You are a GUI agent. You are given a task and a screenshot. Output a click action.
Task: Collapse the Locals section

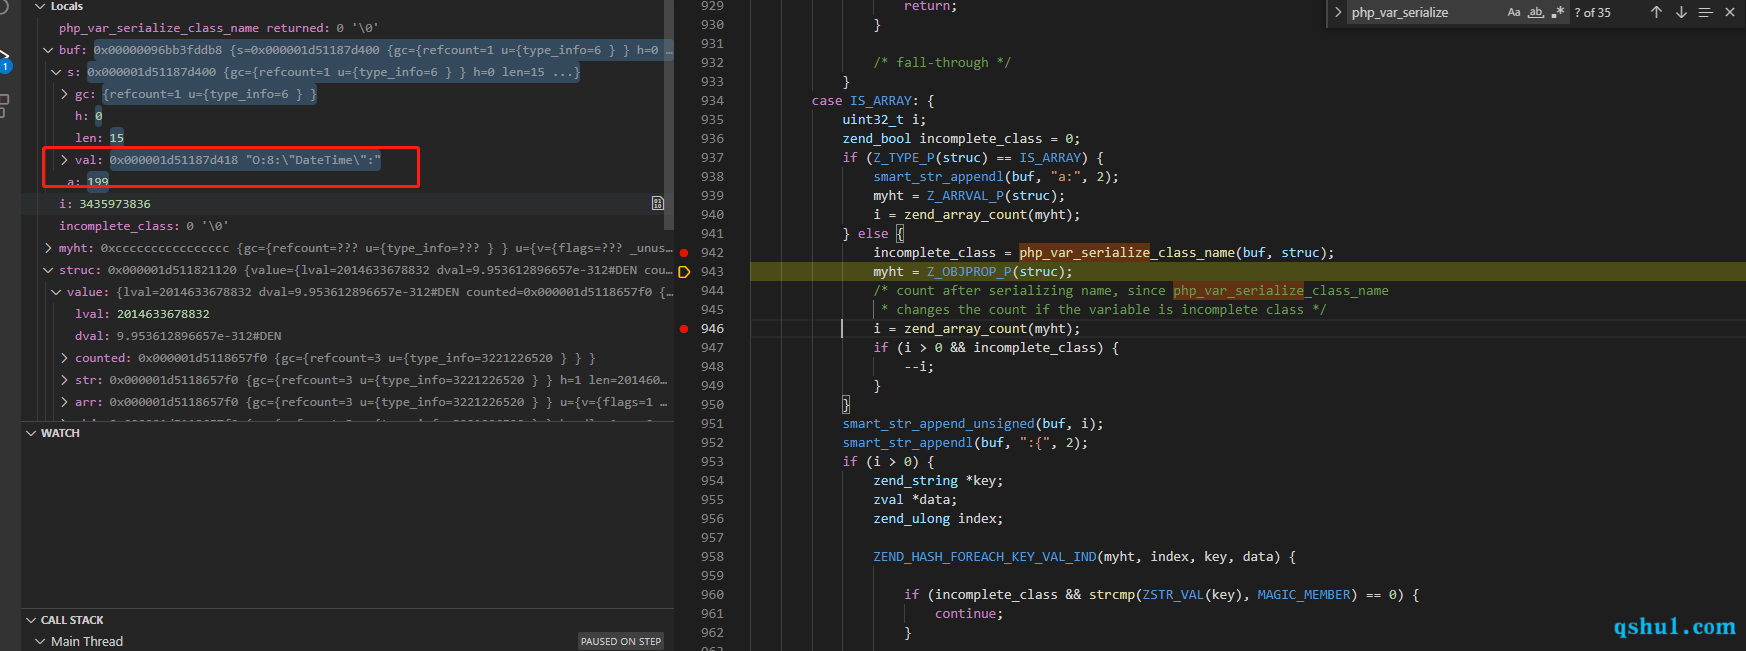[40, 6]
